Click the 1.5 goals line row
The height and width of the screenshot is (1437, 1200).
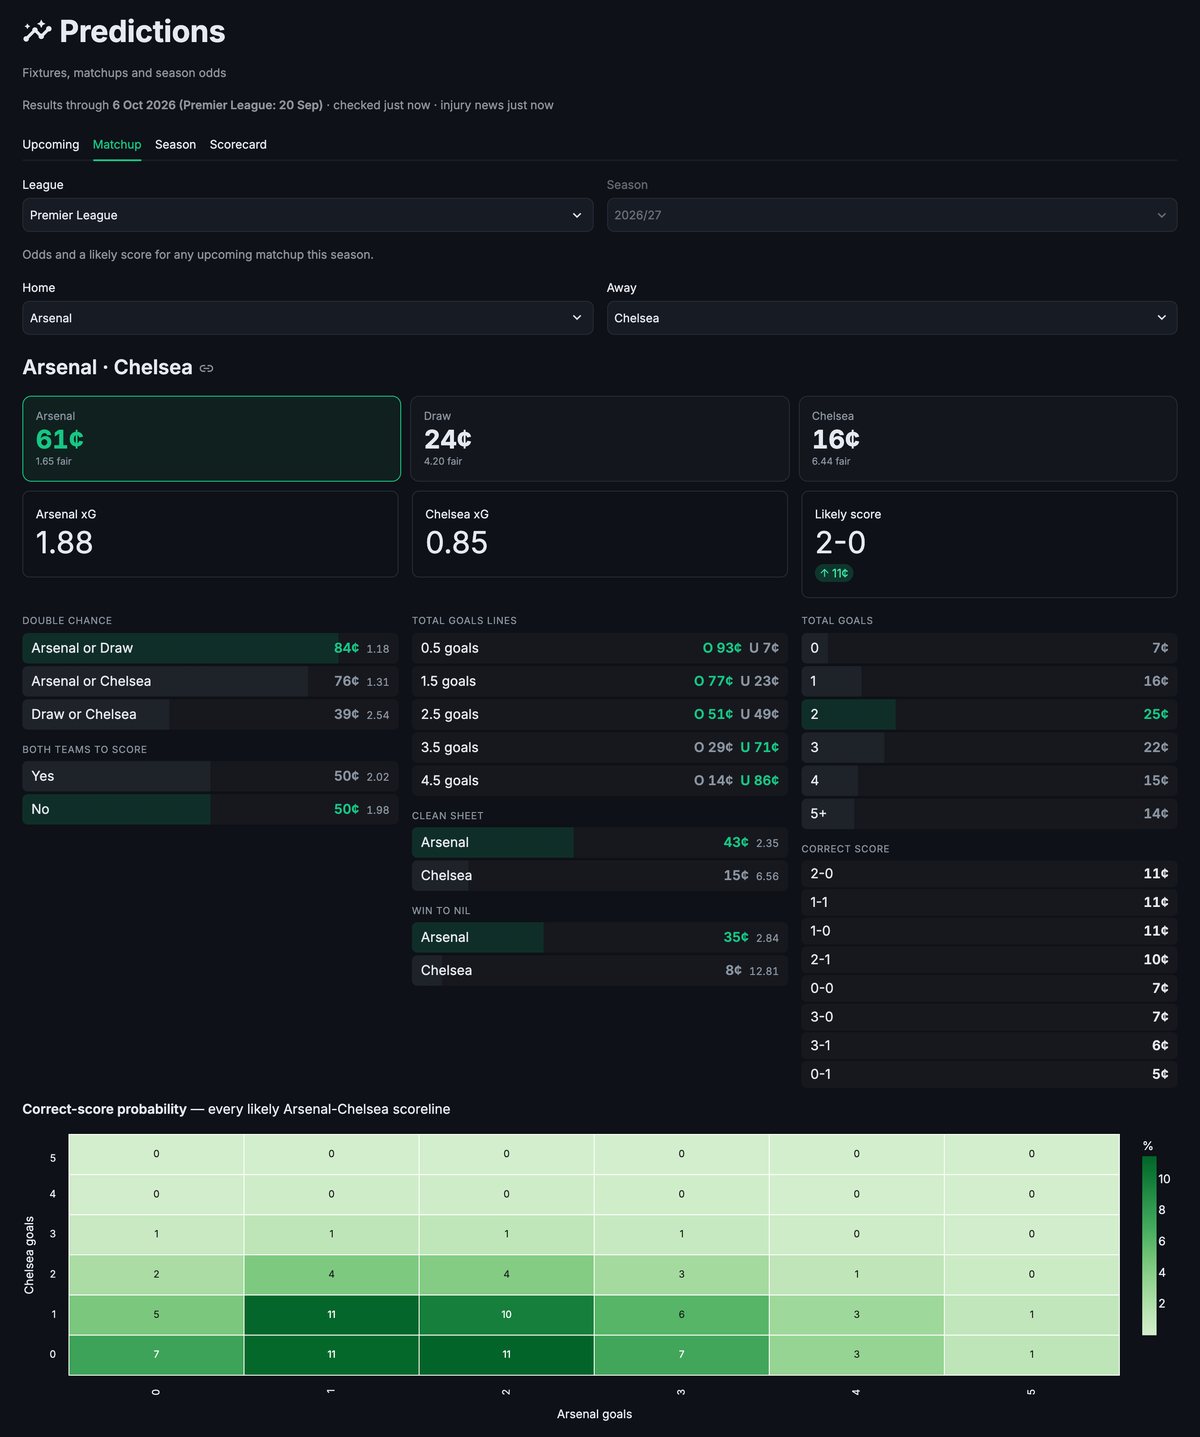point(600,681)
